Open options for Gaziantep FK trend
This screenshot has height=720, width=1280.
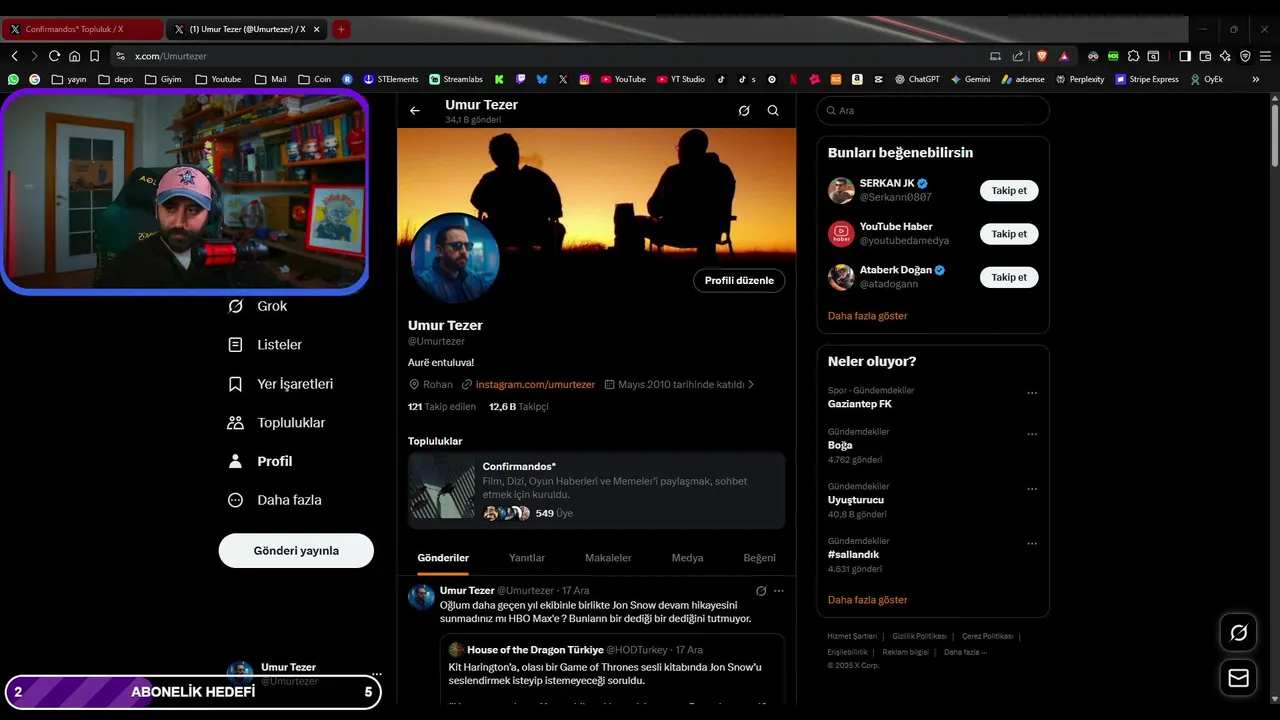coord(1032,393)
